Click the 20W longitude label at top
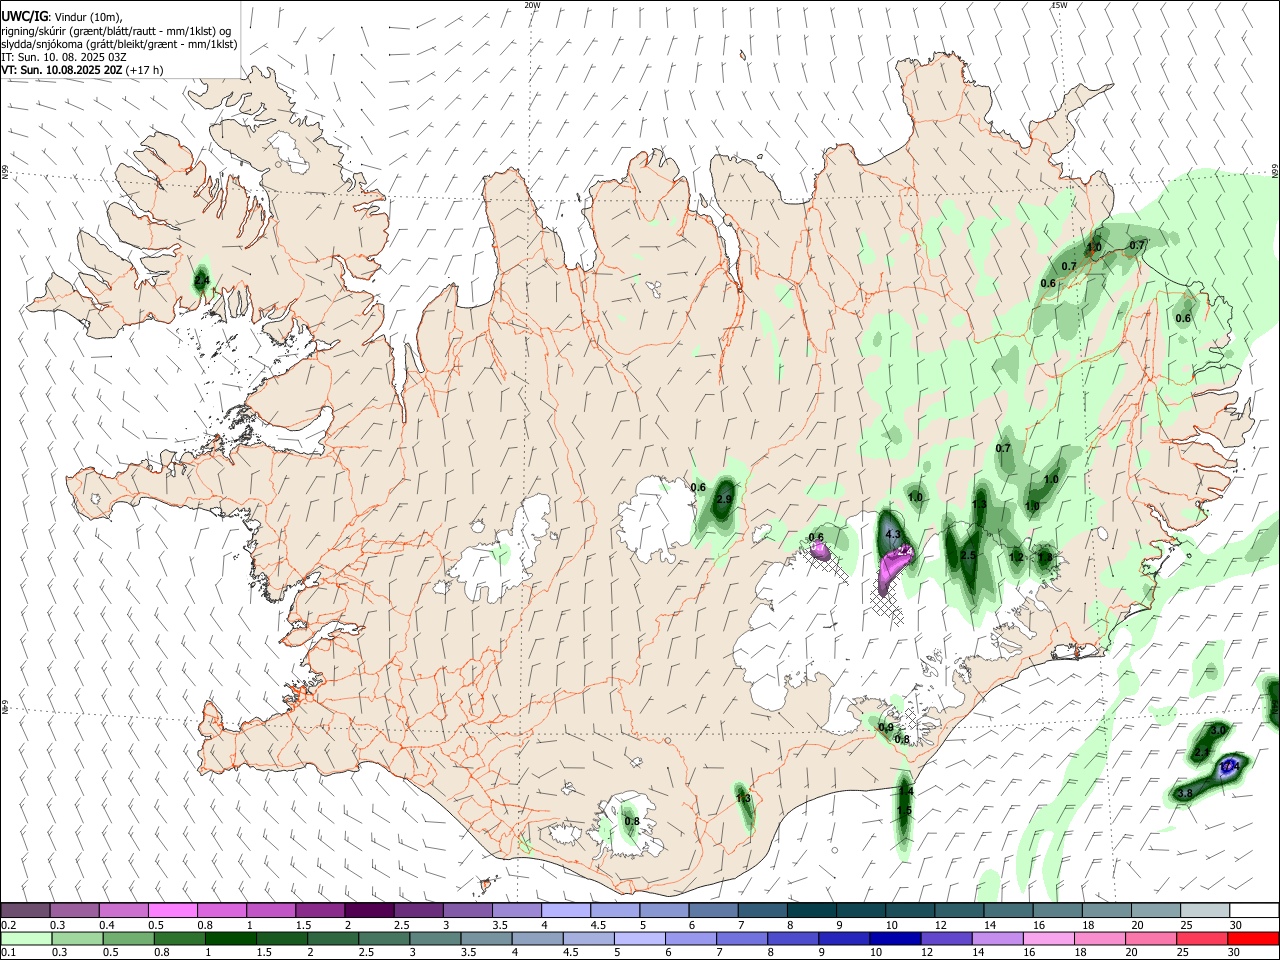 click(532, 5)
